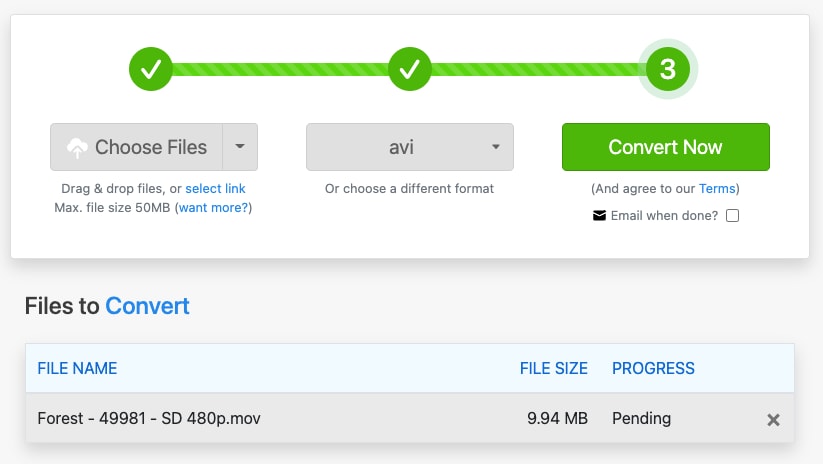Click the Choose Files button
The image size is (823, 464).
click(136, 147)
